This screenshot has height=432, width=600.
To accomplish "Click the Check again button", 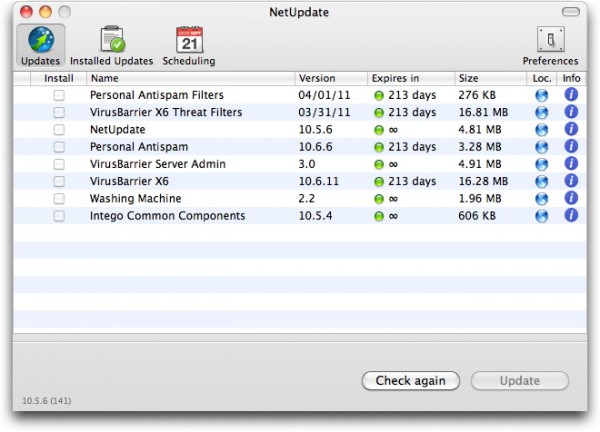I will point(411,381).
